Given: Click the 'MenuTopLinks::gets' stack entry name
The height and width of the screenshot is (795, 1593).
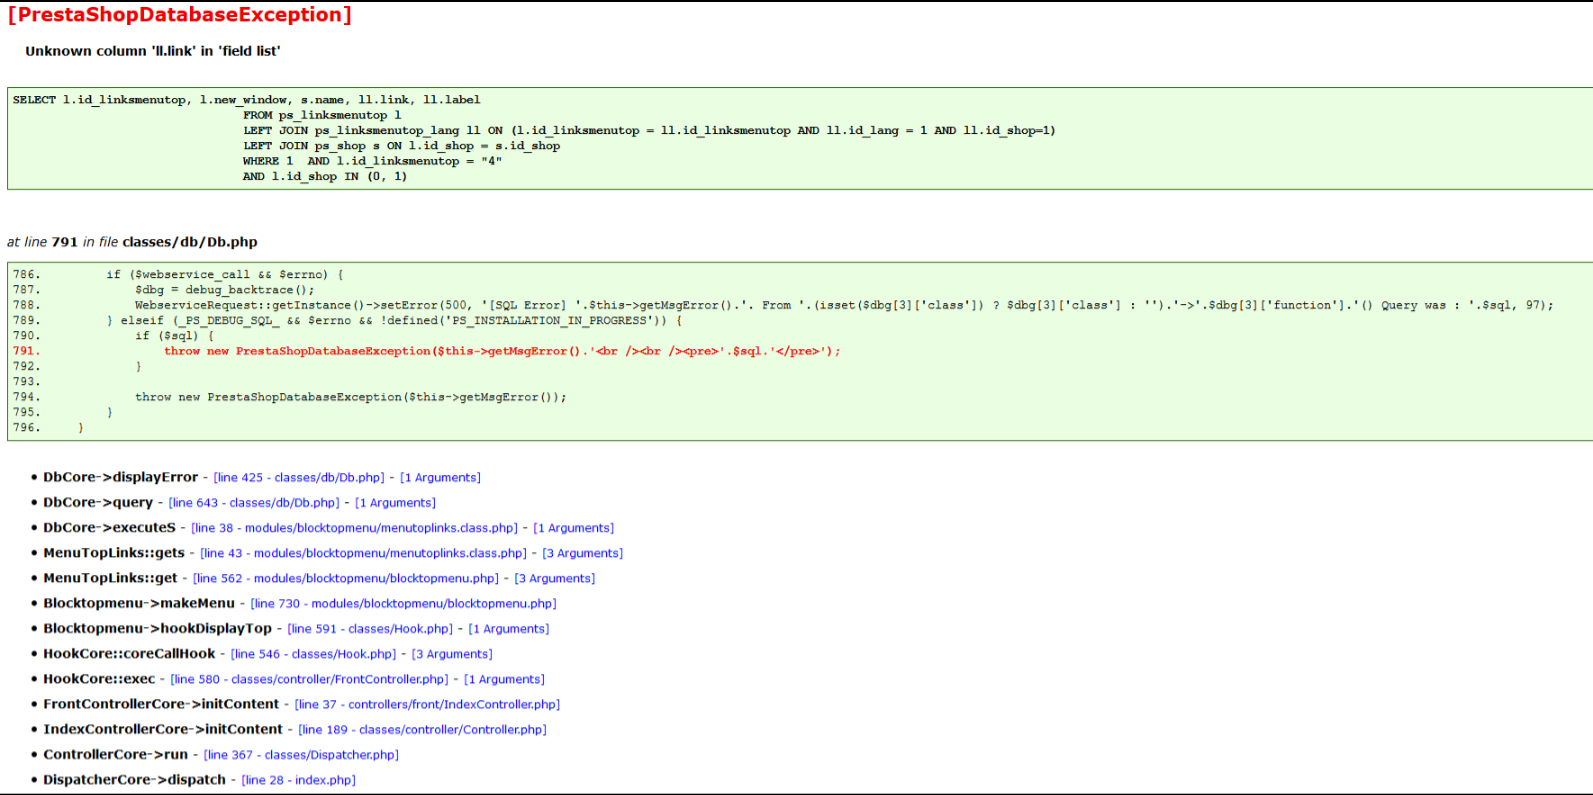Looking at the screenshot, I should click(x=114, y=552).
